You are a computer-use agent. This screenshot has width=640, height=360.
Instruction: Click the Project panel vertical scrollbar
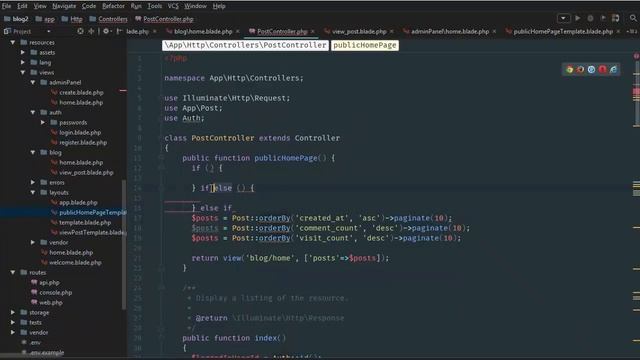(x=124, y=244)
